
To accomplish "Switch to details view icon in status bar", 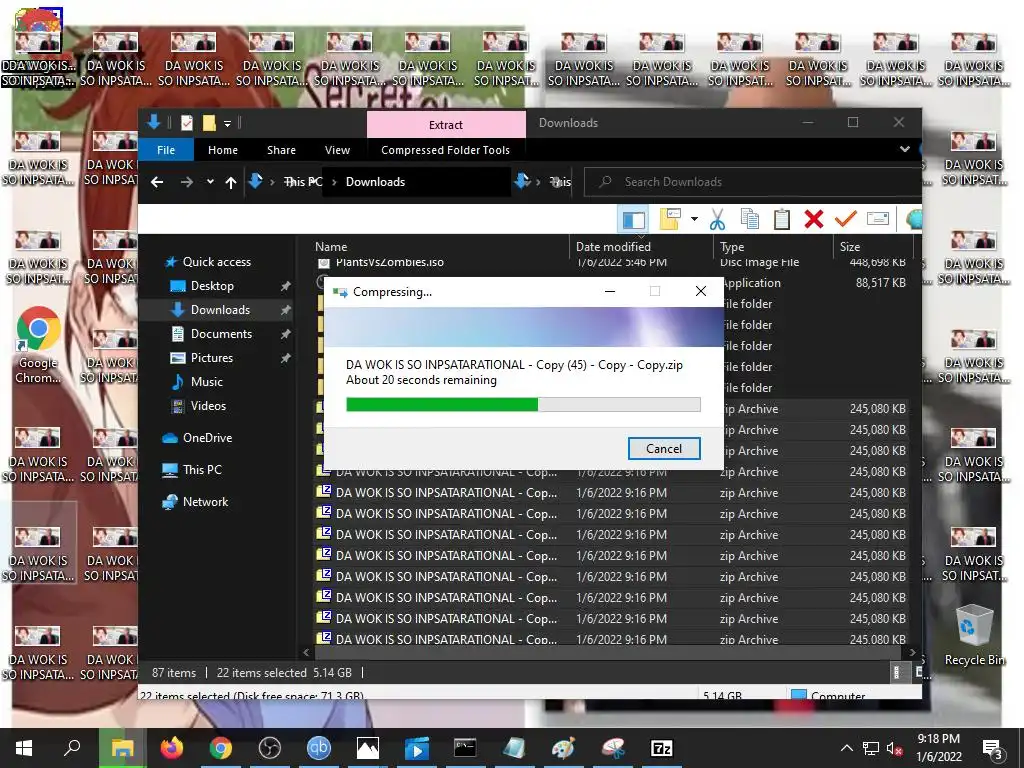I will (897, 672).
